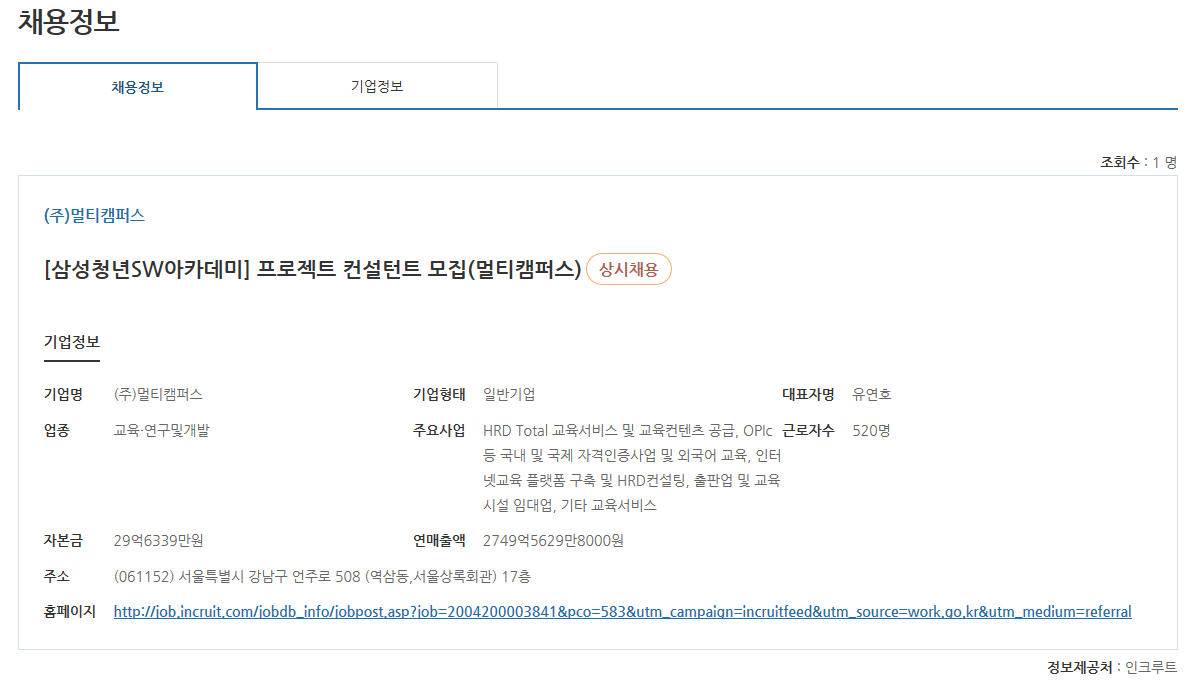
Task: Open the (주)멀티캠퍼스 company link
Action: (x=94, y=215)
